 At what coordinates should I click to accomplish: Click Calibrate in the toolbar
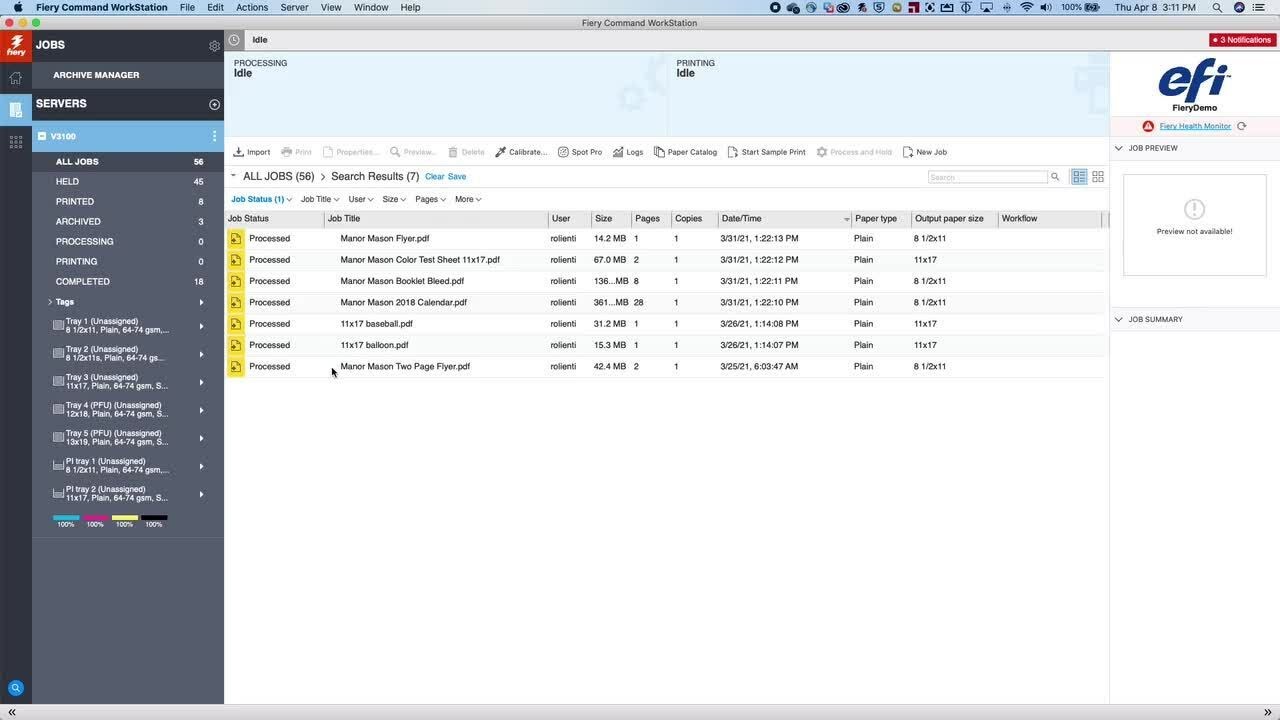coord(521,152)
